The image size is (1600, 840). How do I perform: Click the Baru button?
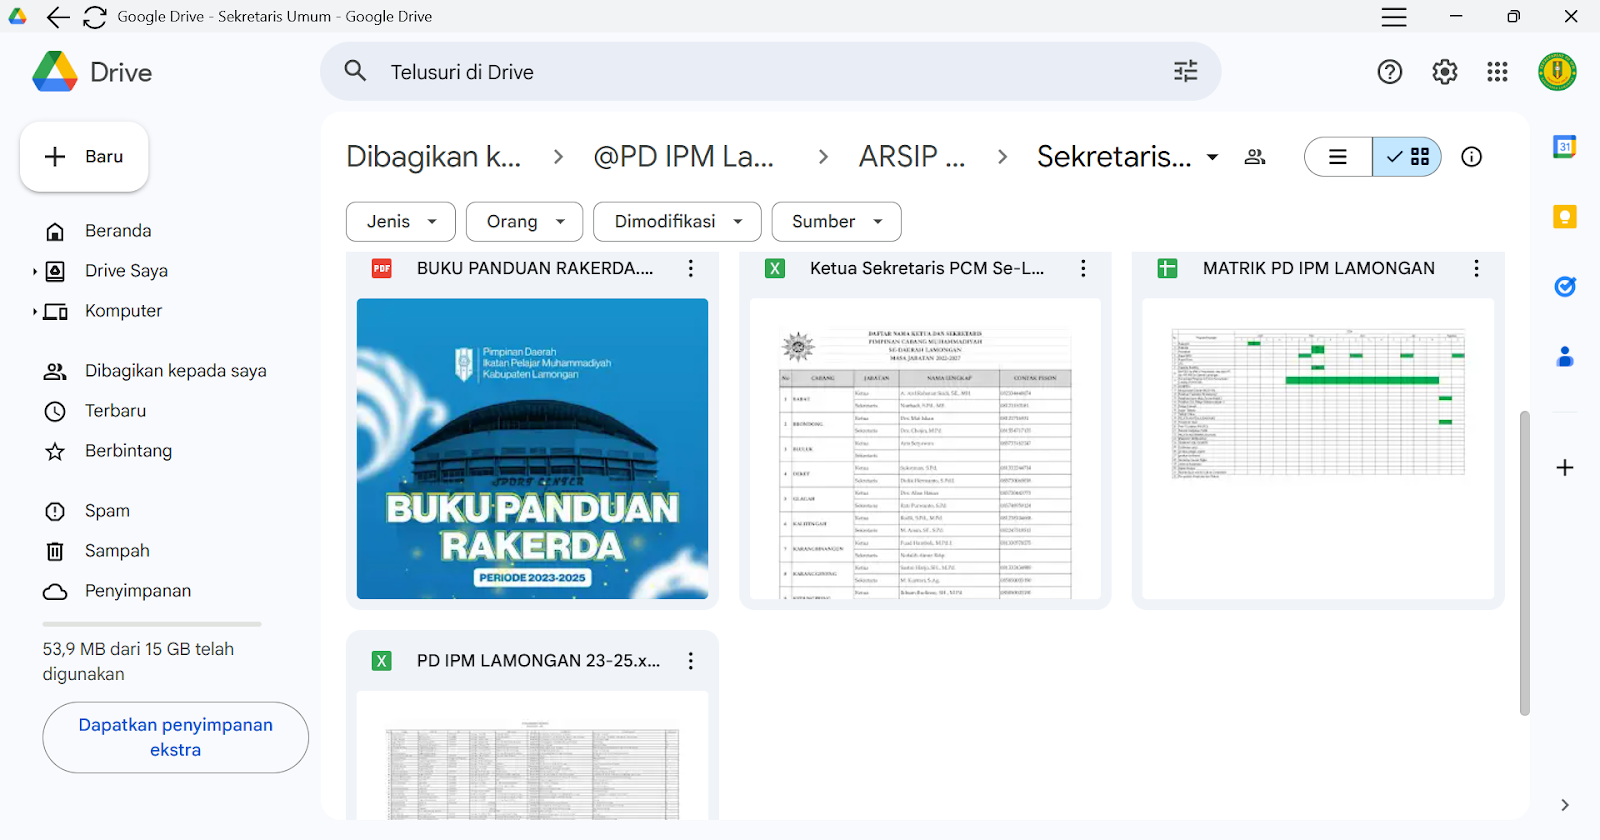point(84,157)
